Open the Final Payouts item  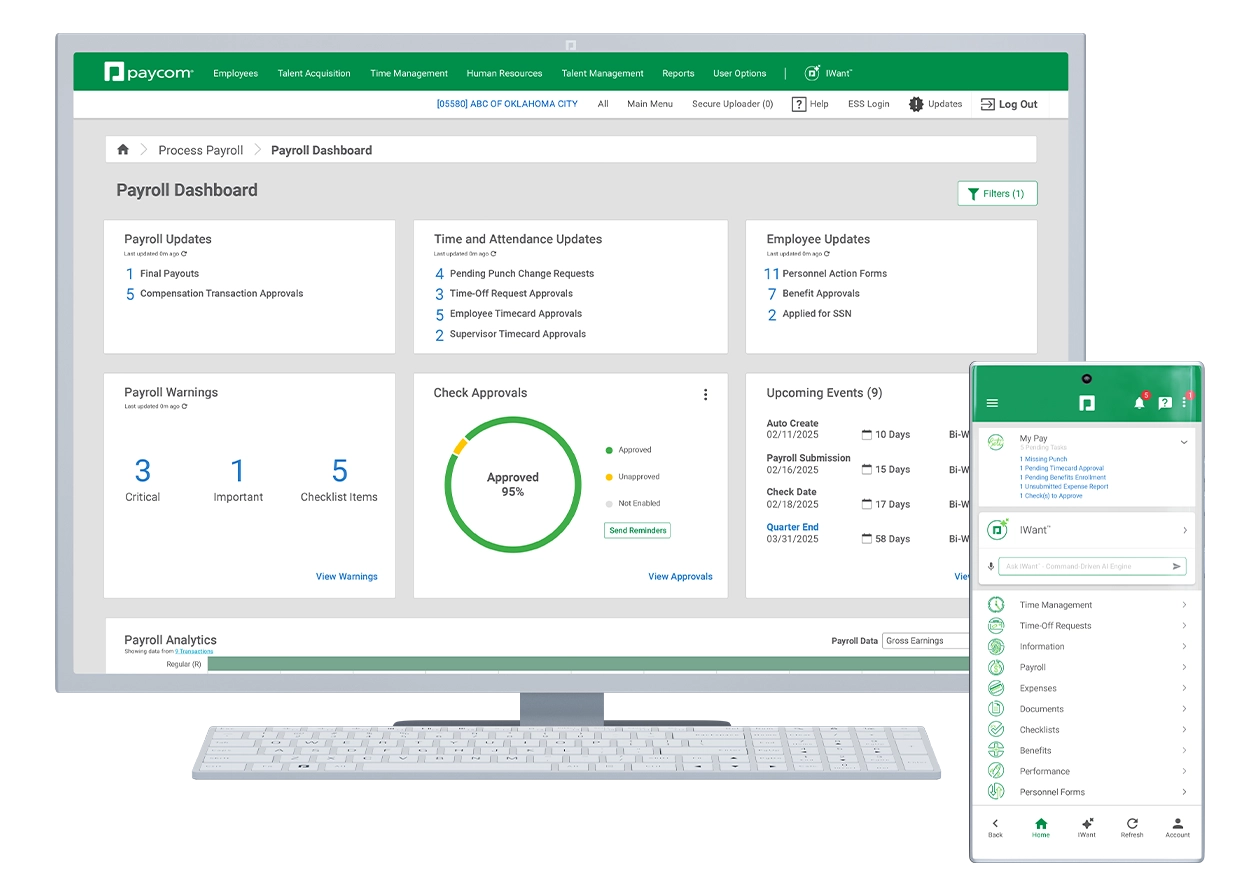pos(162,274)
